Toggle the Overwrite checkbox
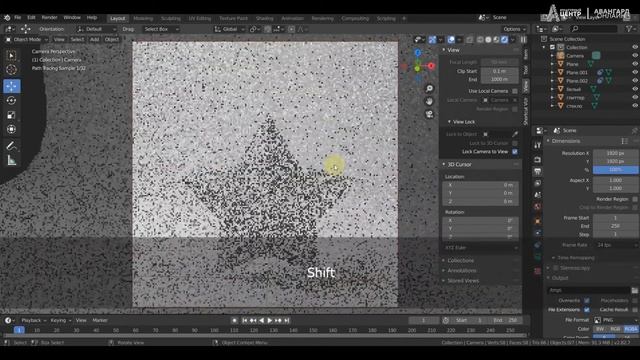The image size is (640, 360). point(587,300)
